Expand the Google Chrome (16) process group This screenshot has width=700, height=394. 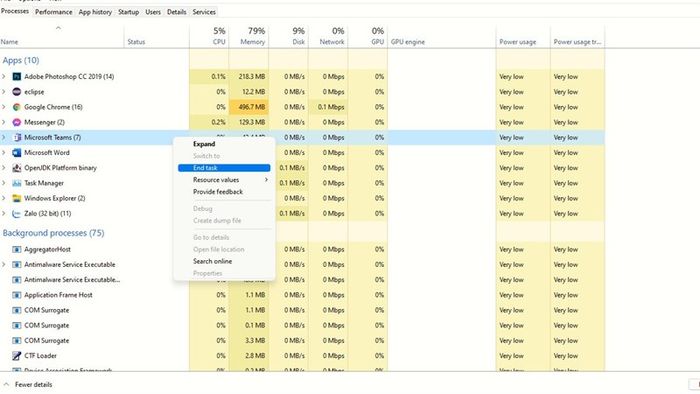[4, 107]
